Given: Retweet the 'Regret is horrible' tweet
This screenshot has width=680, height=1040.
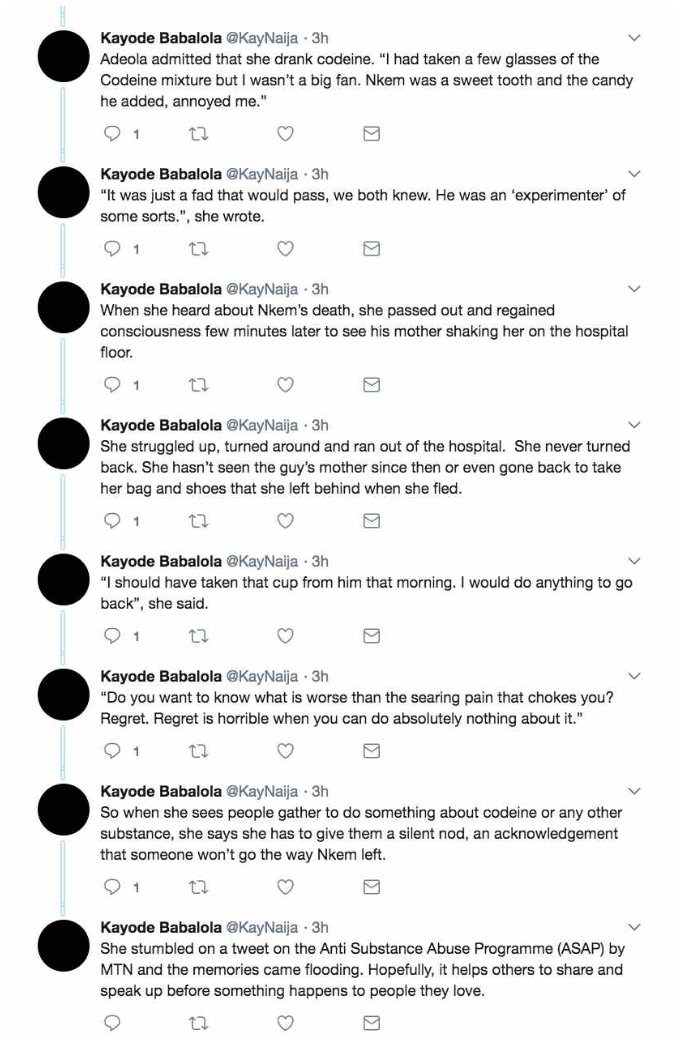Looking at the screenshot, I should (198, 751).
